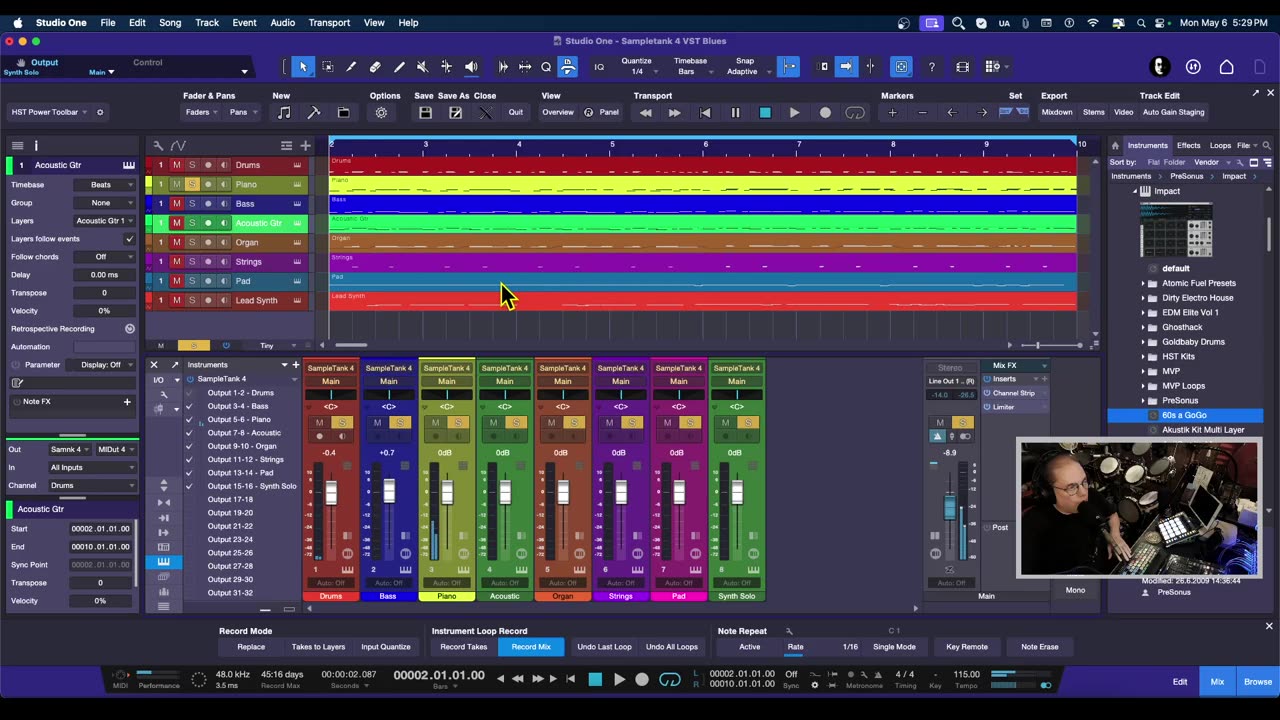The width and height of the screenshot is (1280, 720).
Task: Toggle Layers follow events checkbox
Action: coord(129,239)
